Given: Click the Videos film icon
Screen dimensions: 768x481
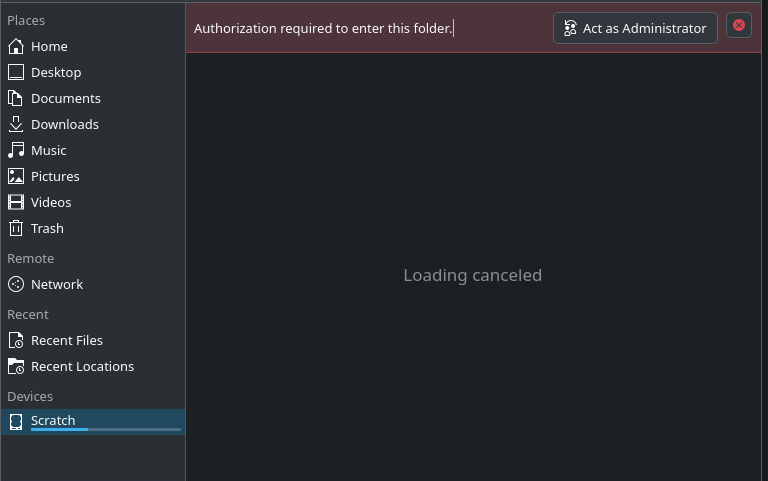Looking at the screenshot, I should tap(16, 202).
